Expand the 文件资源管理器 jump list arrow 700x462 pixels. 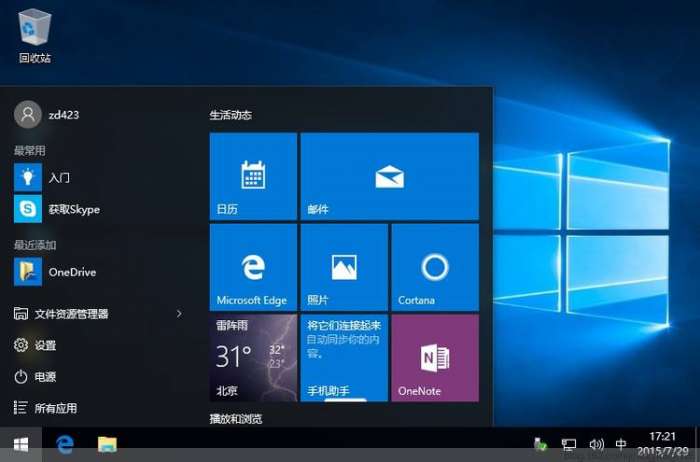(x=179, y=314)
